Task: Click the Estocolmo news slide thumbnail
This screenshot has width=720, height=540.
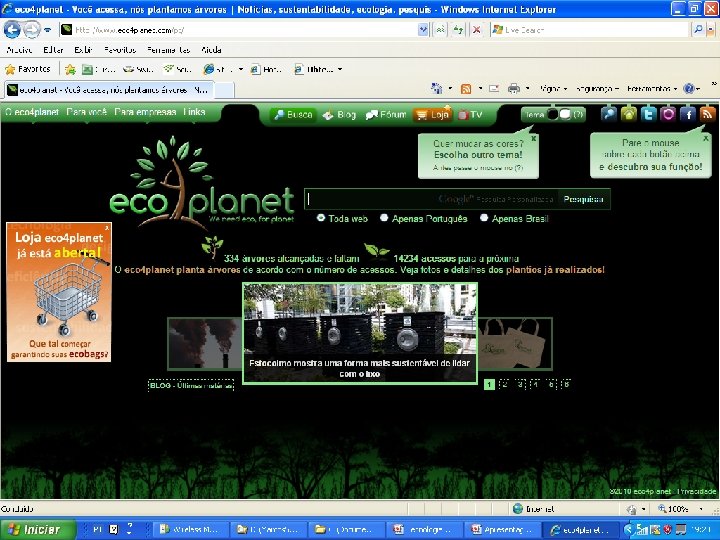Action: 360,333
